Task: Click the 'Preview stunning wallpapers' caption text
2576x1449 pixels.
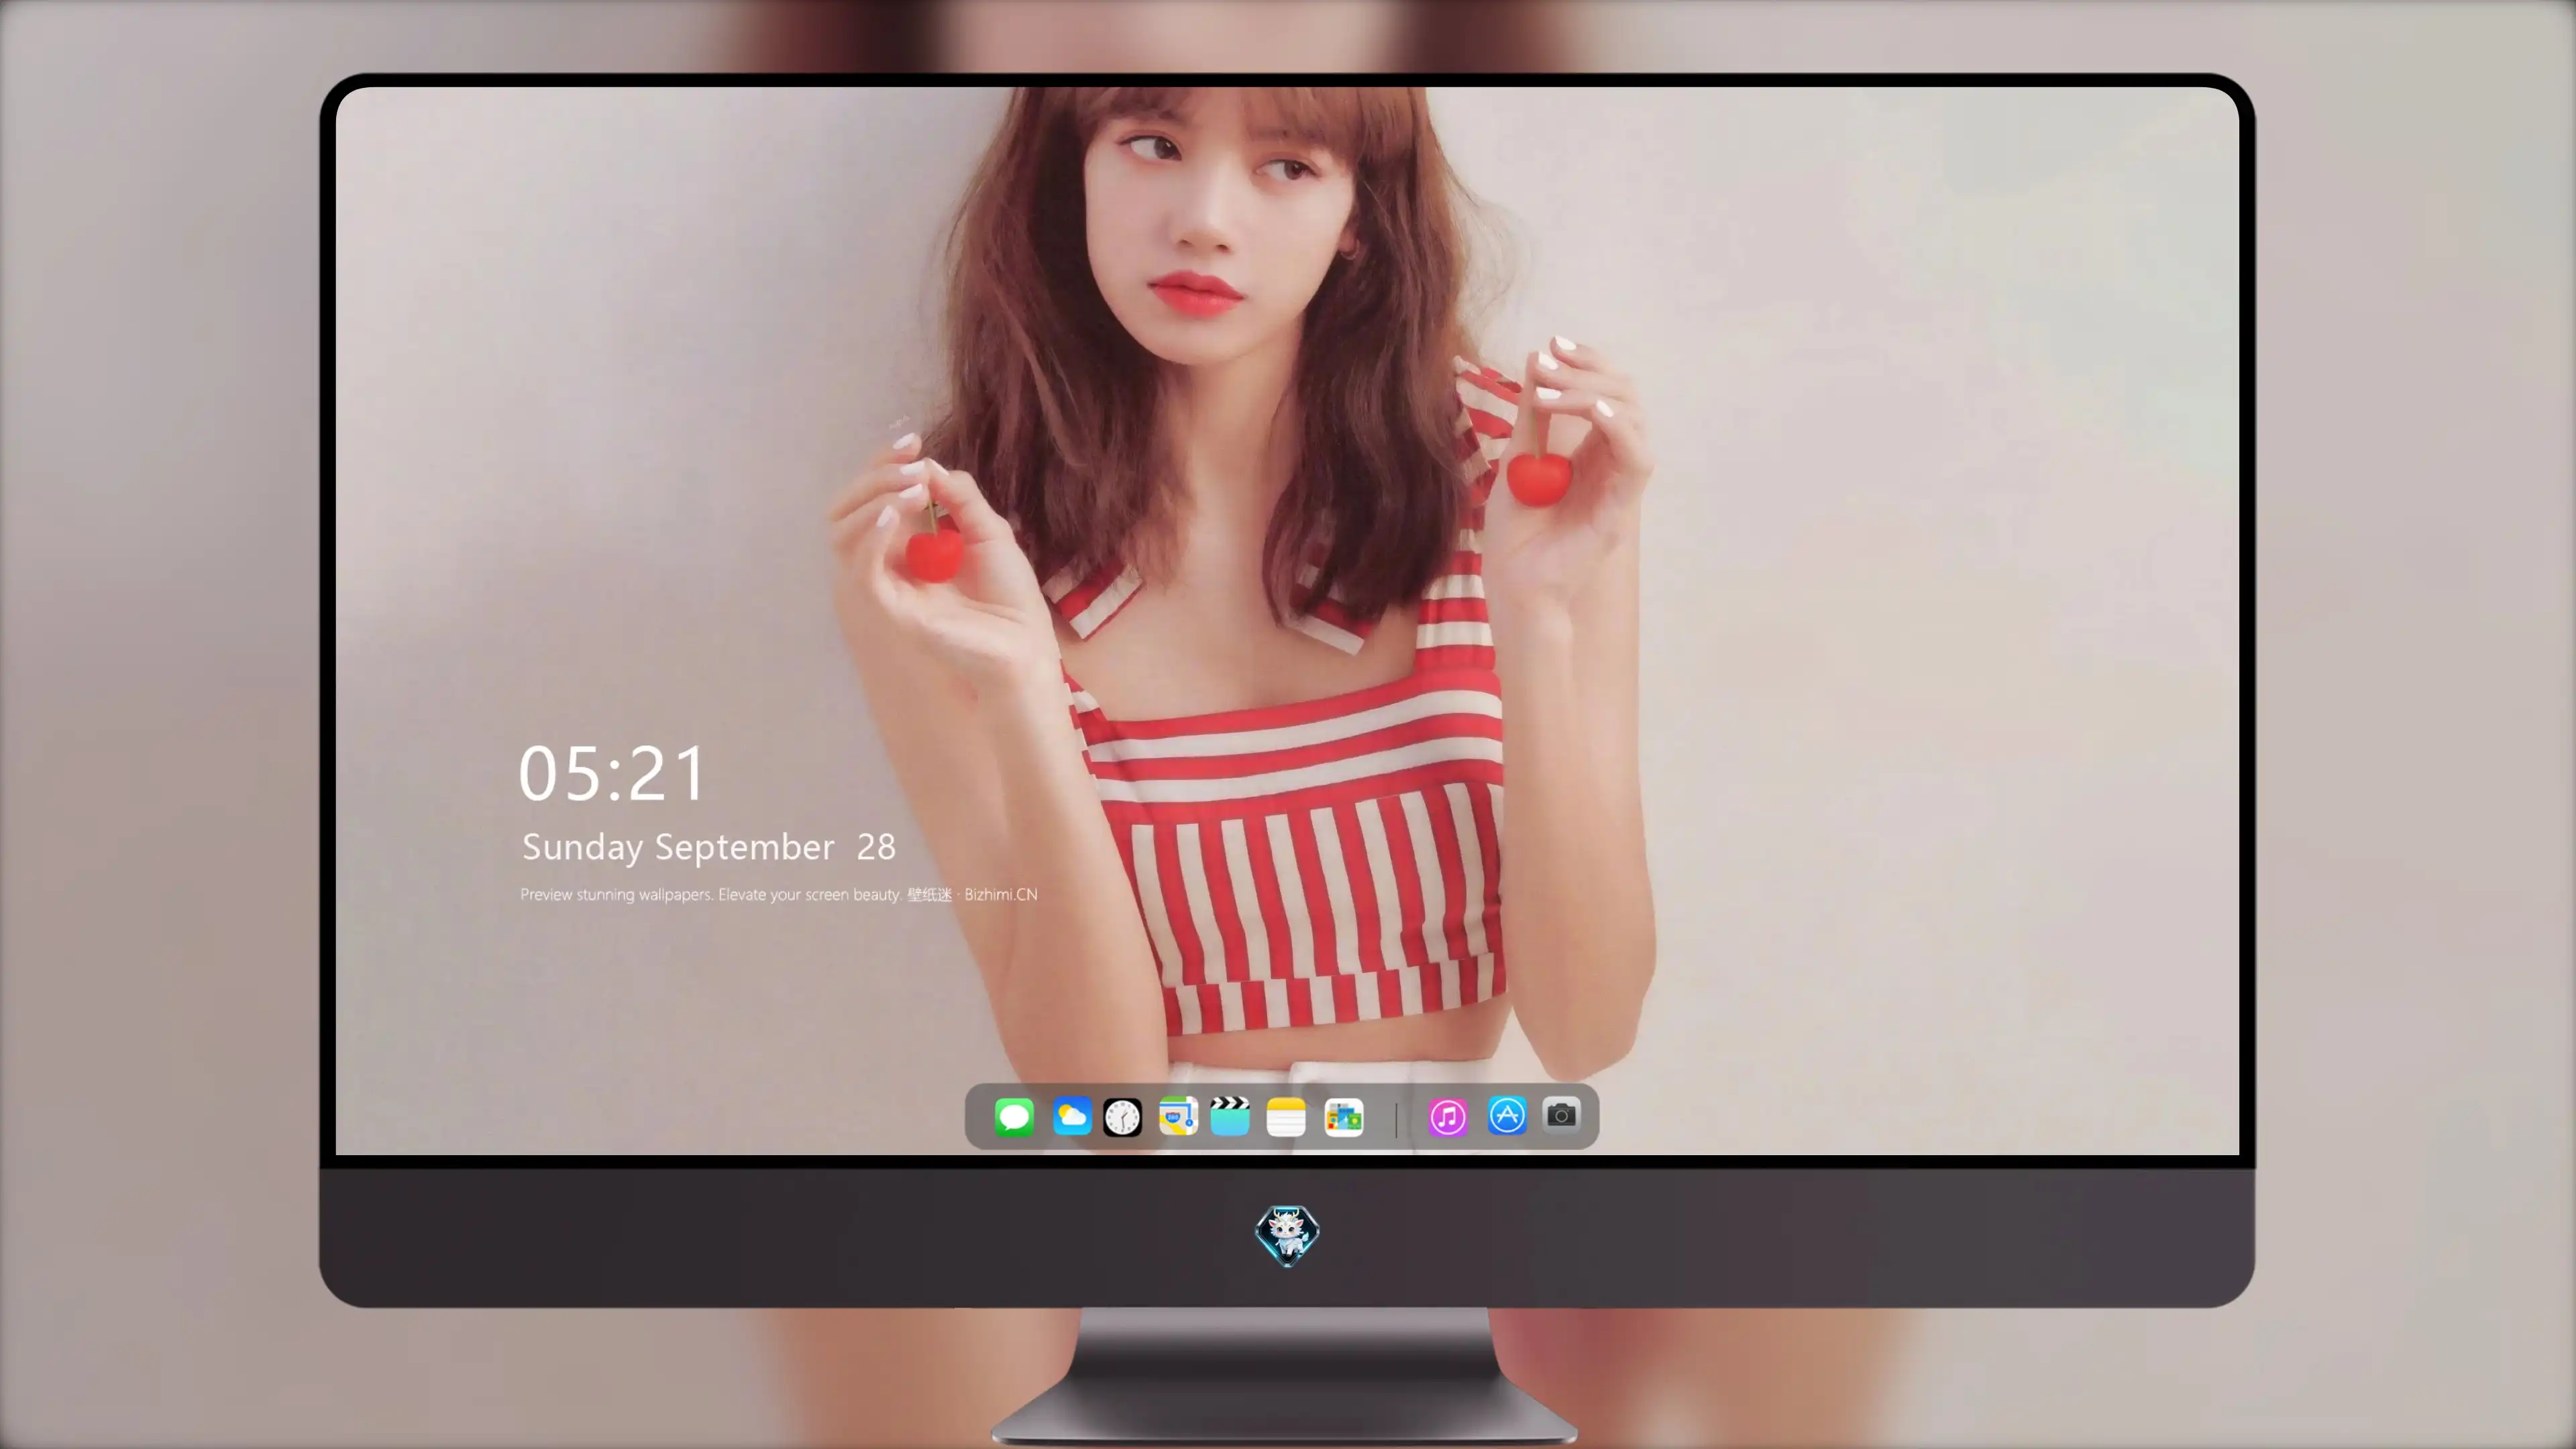Action: (x=779, y=894)
